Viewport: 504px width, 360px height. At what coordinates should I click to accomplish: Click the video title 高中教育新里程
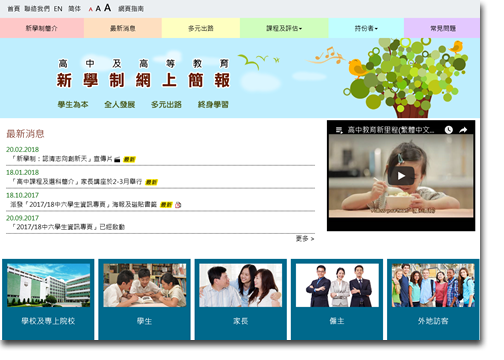(x=391, y=130)
